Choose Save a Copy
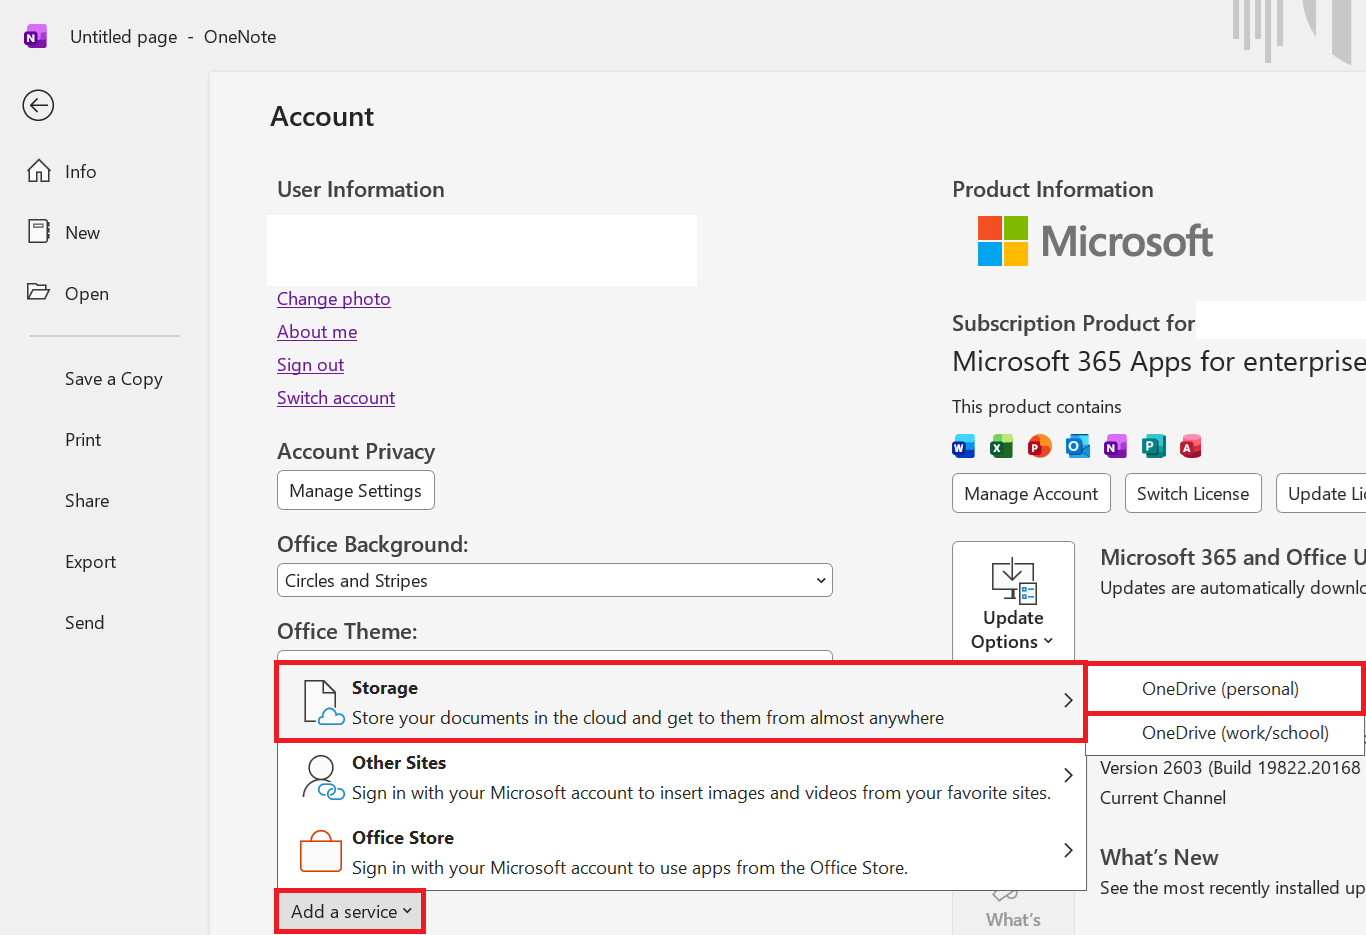Screen dimensions: 1366x935 coord(113,379)
